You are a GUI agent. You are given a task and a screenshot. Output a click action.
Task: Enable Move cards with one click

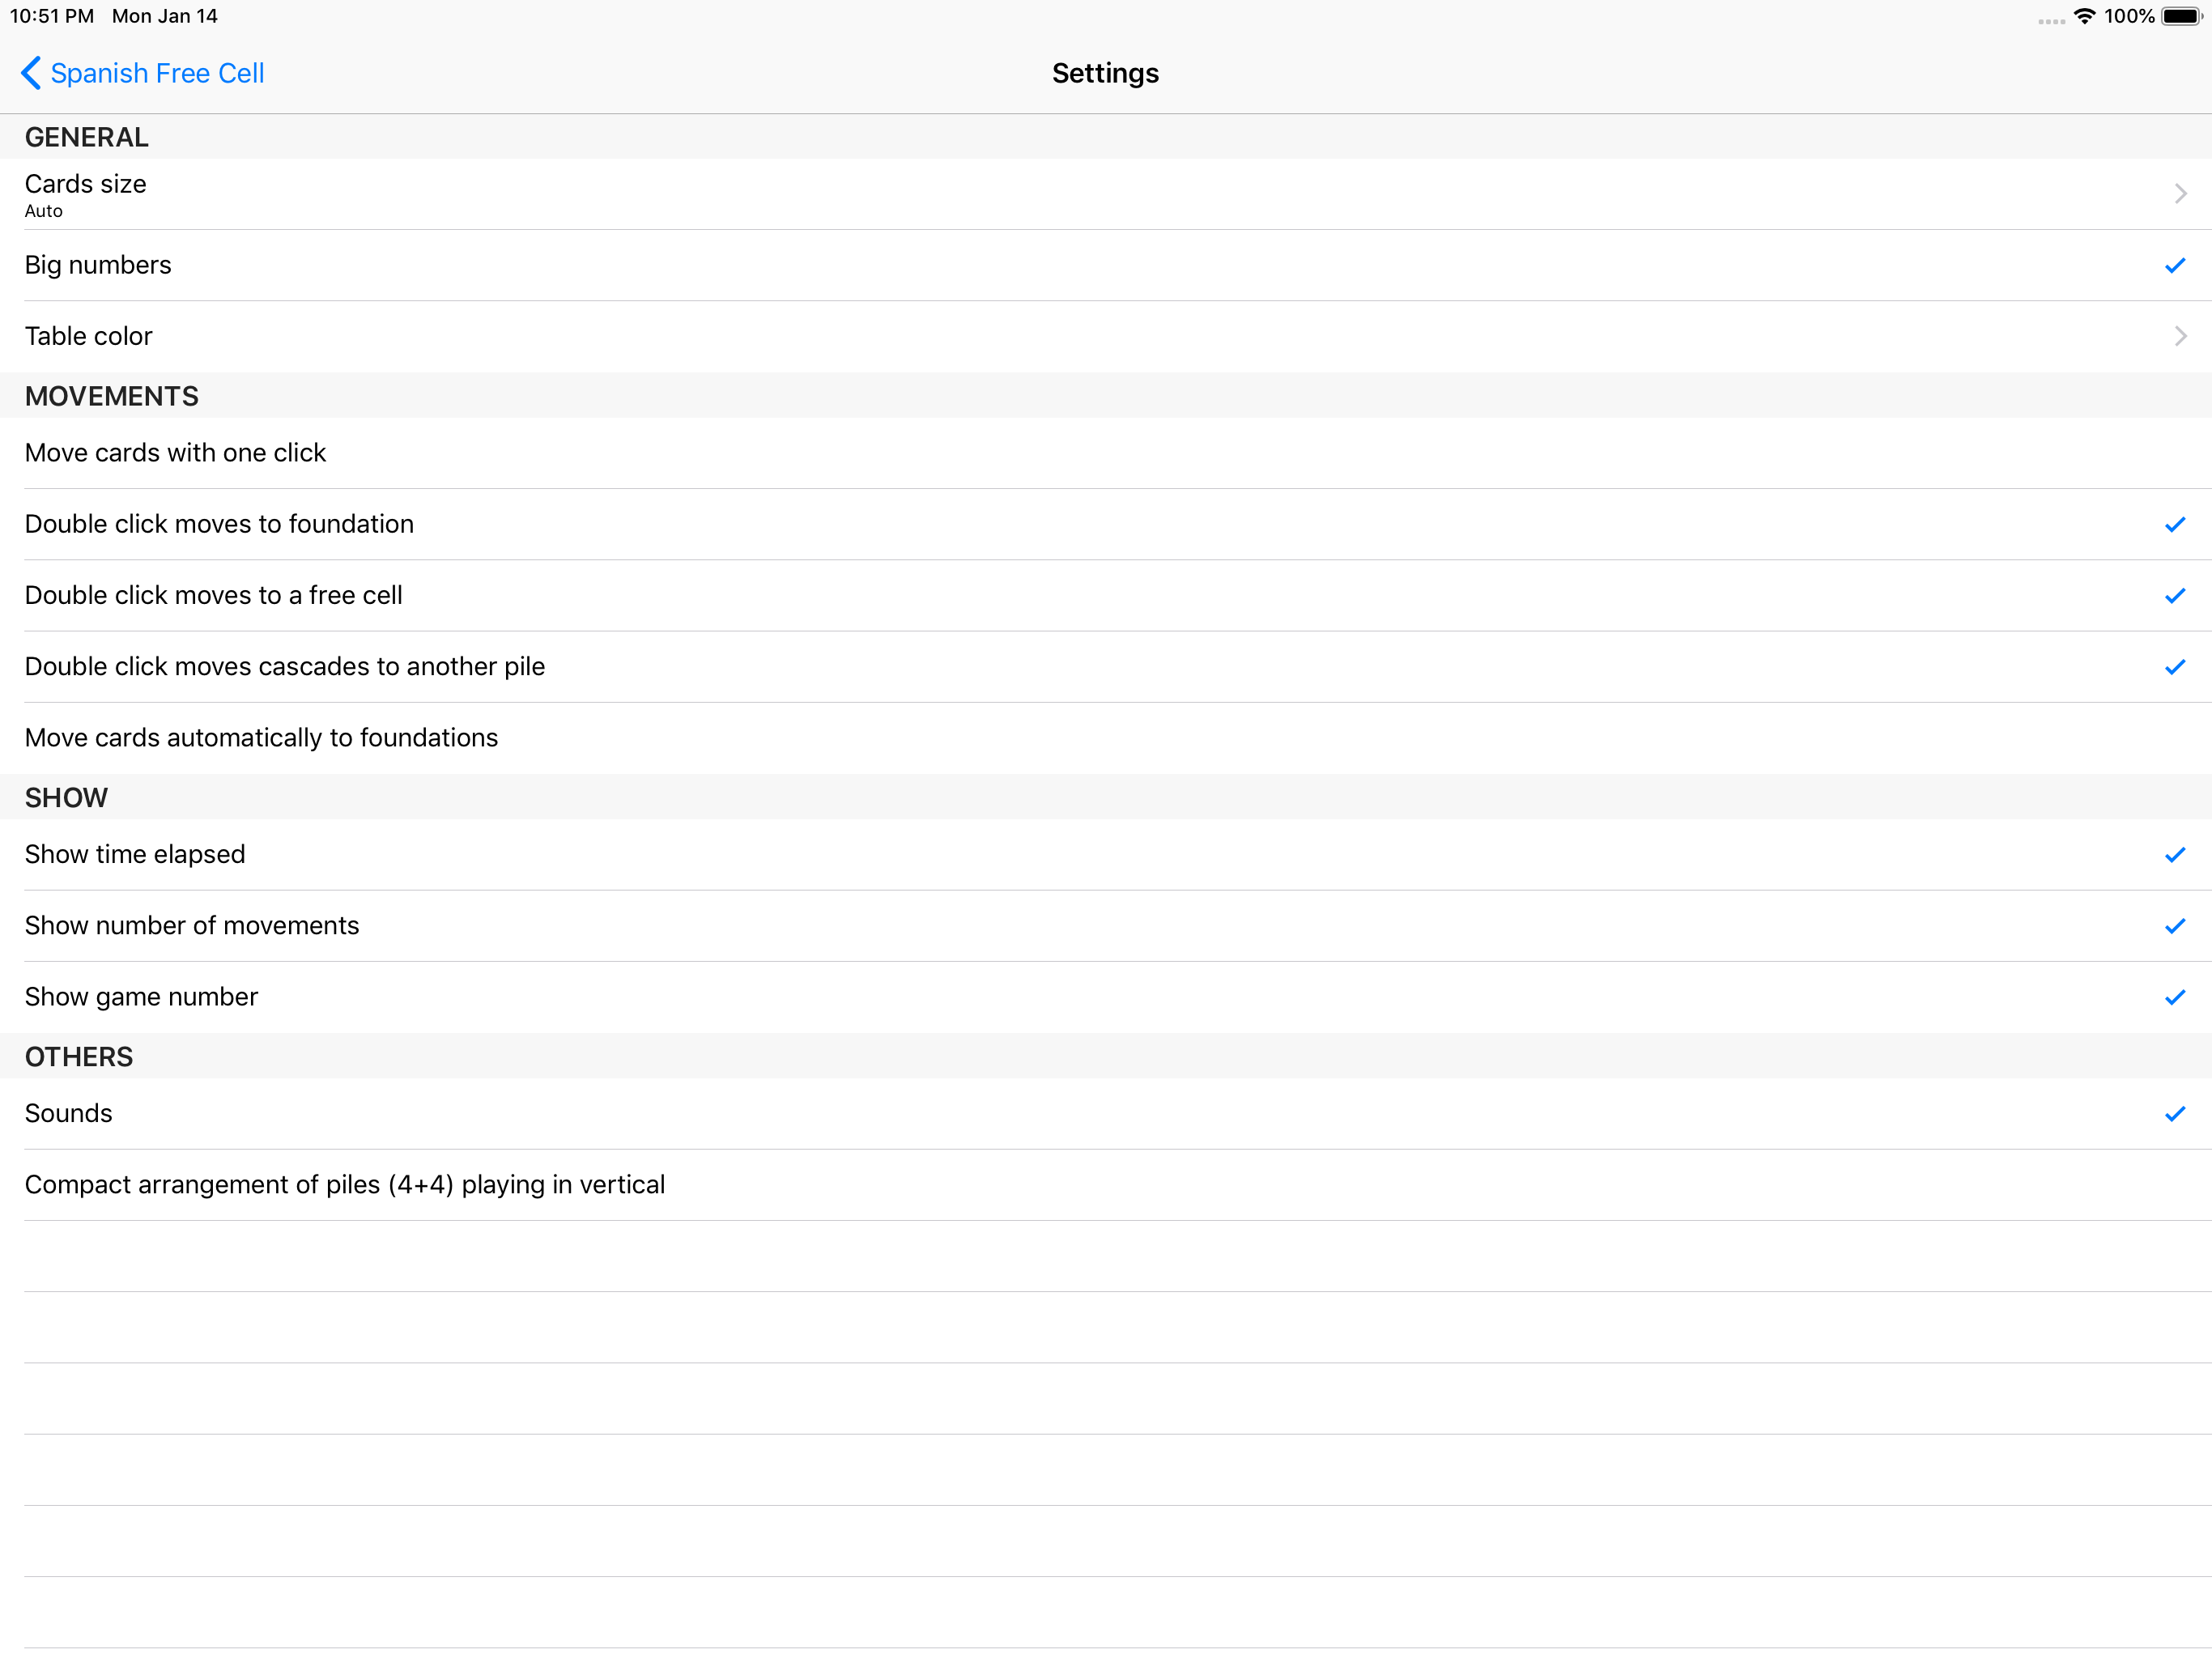point(176,453)
